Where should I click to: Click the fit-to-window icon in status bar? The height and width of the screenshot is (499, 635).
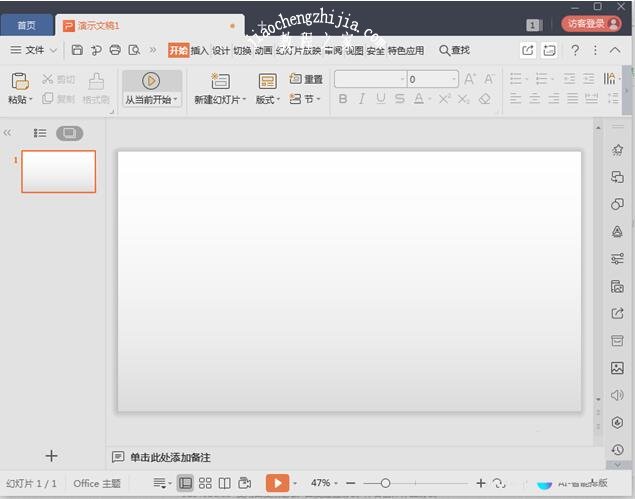[499, 483]
